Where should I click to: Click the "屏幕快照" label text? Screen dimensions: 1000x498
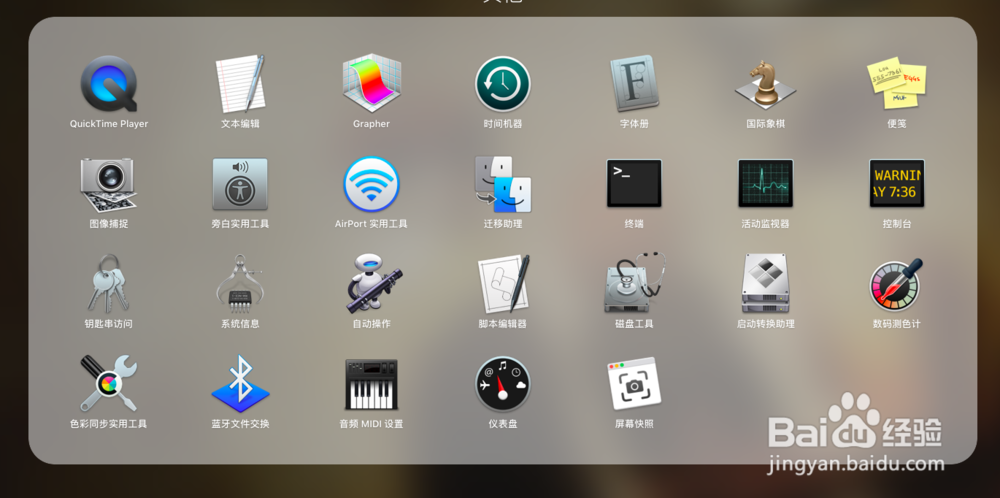click(634, 424)
